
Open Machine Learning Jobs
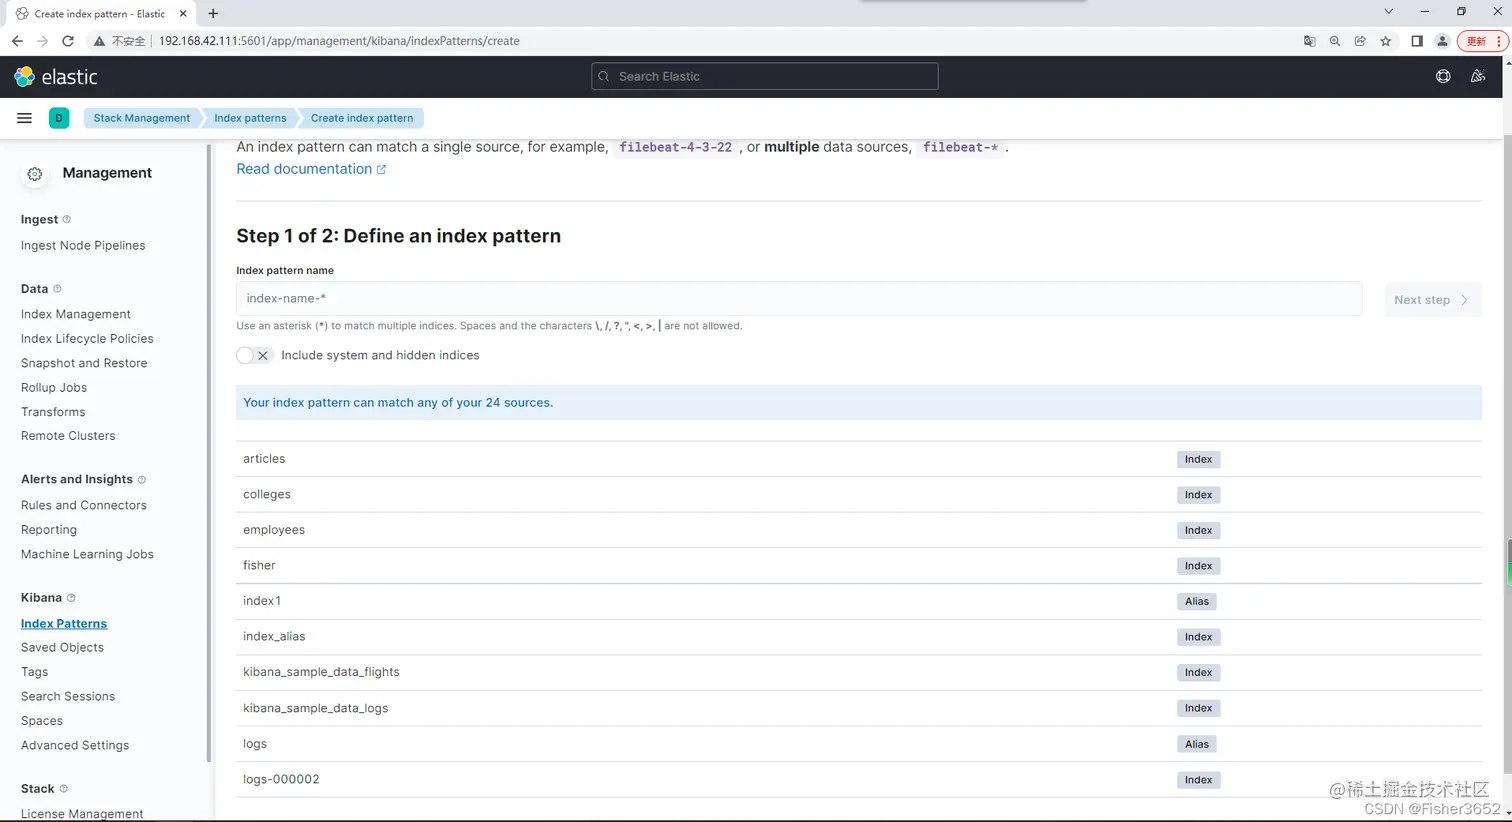[x=87, y=554]
